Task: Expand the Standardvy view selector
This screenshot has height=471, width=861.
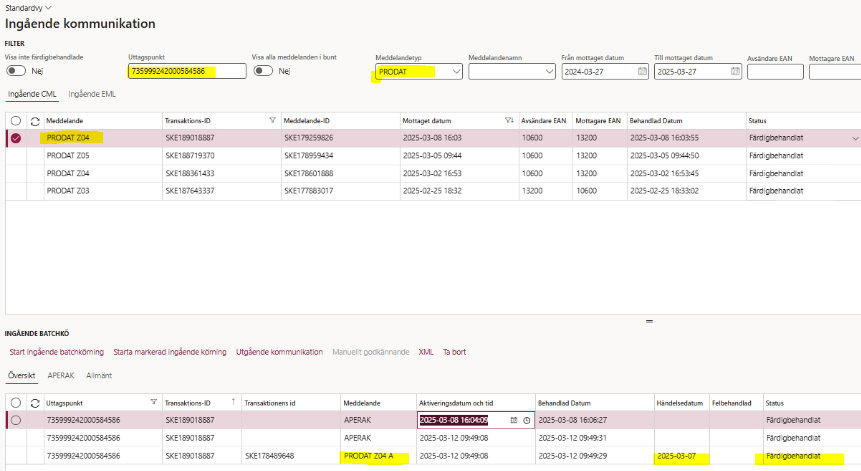Action: 28,7
